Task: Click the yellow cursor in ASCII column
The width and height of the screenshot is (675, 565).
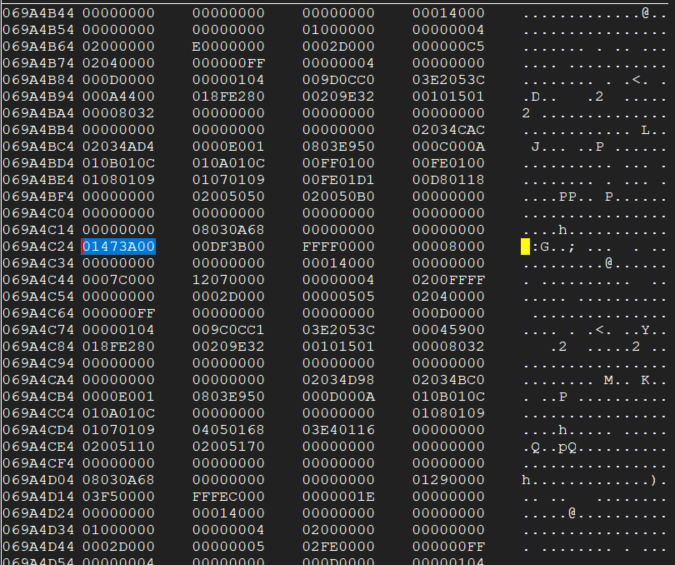Action: 525,246
